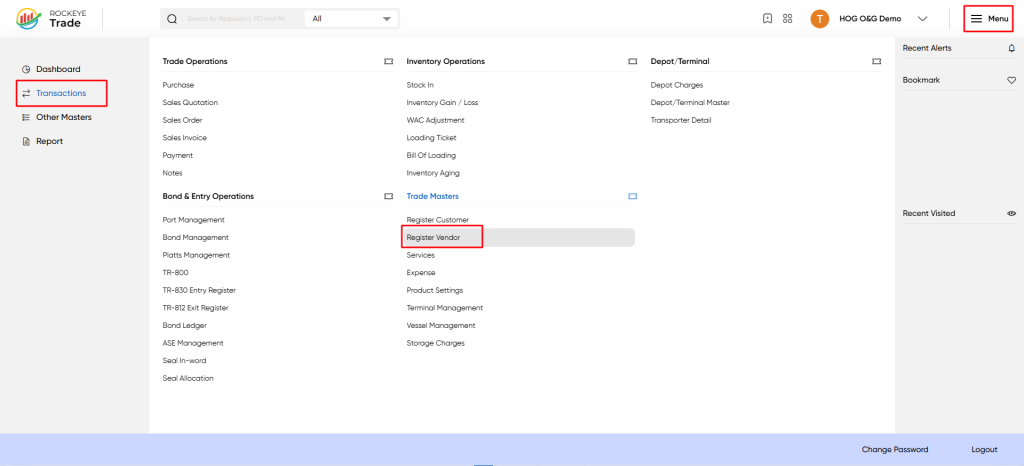The width and height of the screenshot is (1024, 466).
Task: Open Platts Management
Action: pyautogui.click(x=196, y=256)
